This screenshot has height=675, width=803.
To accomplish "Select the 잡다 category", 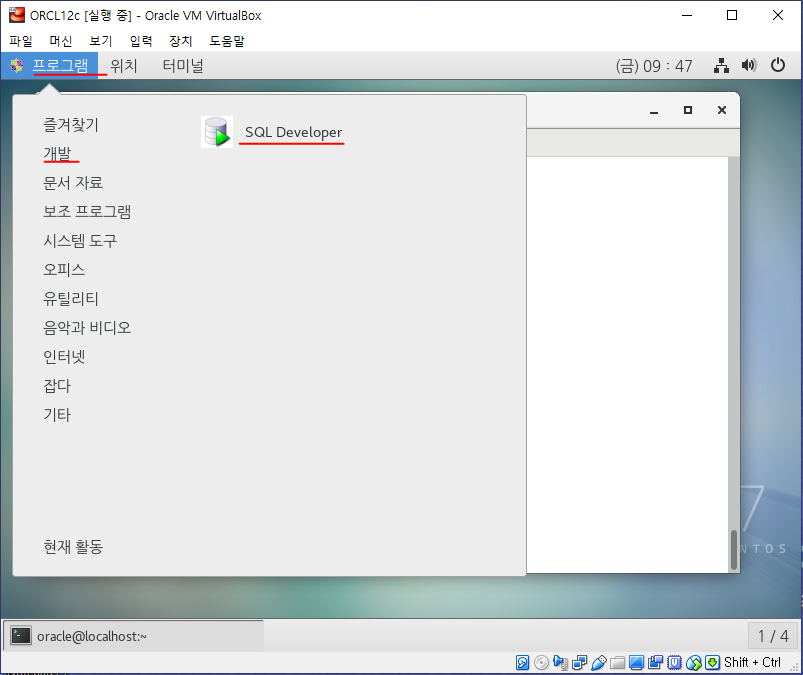I will click(57, 386).
